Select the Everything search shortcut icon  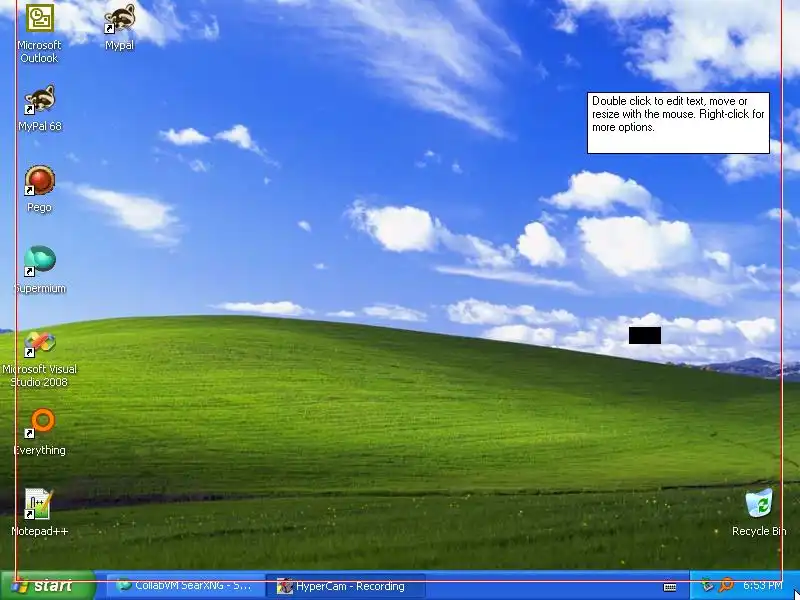pos(40,423)
